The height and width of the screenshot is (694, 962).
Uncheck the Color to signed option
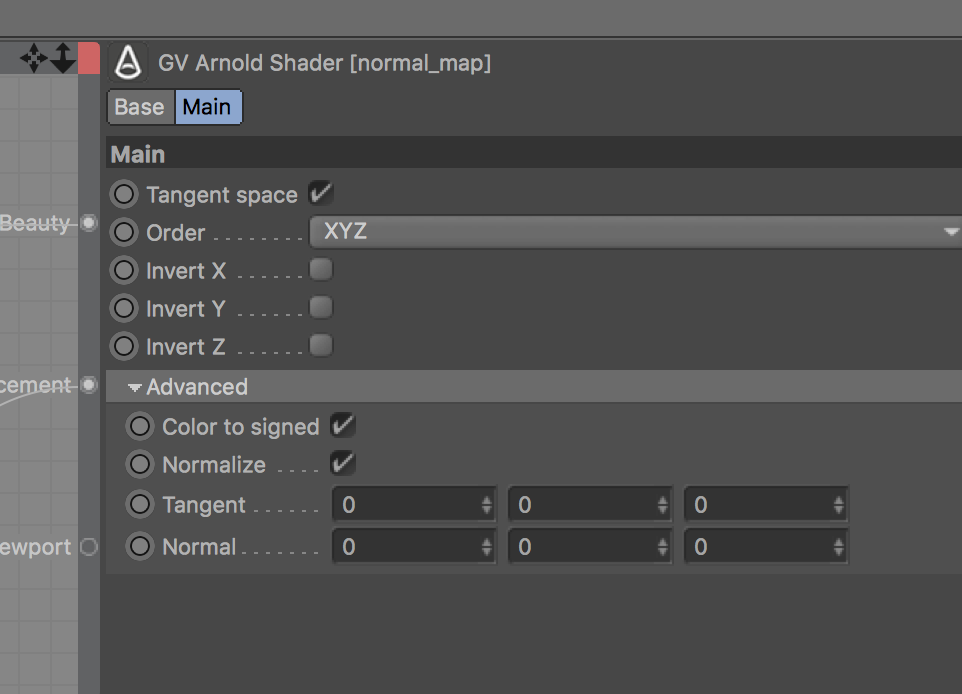(343, 425)
